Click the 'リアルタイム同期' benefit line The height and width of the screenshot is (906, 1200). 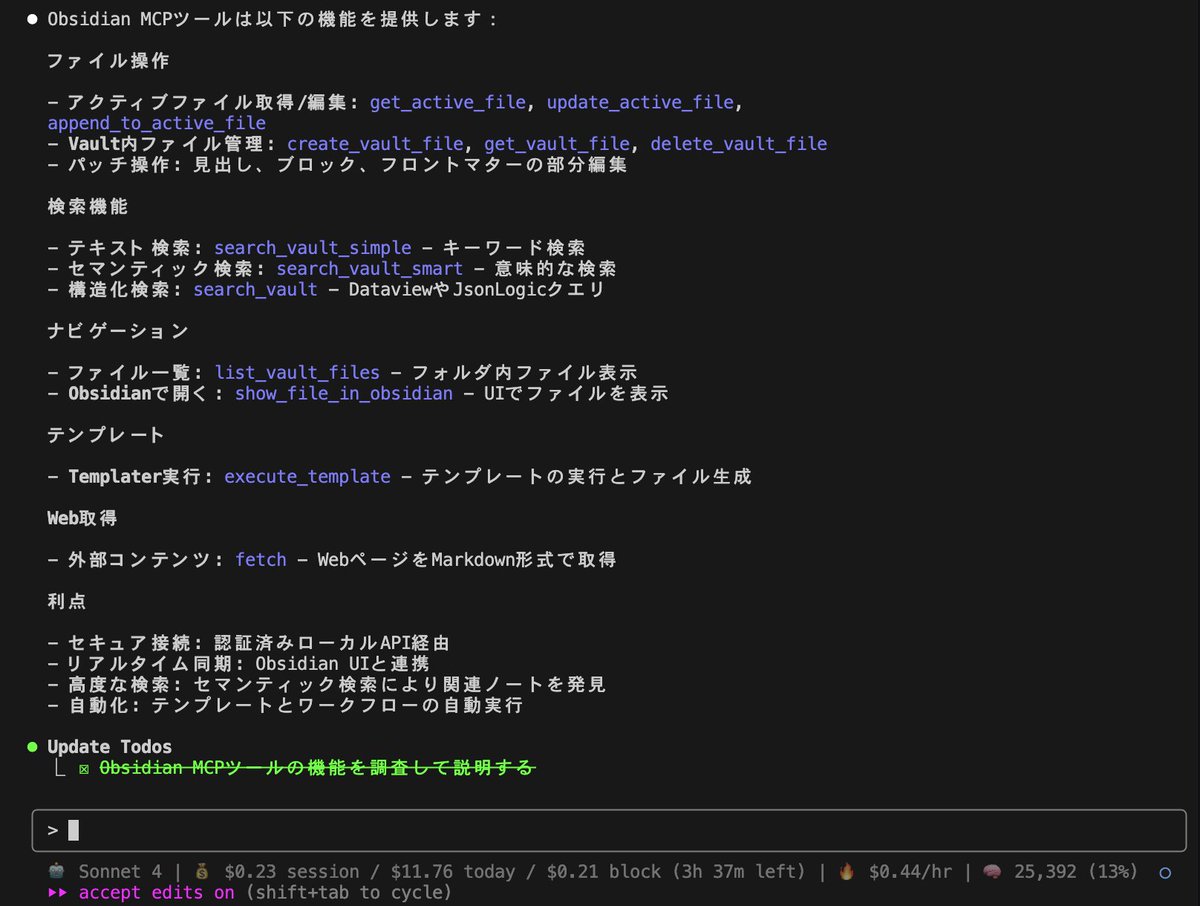(x=238, y=664)
